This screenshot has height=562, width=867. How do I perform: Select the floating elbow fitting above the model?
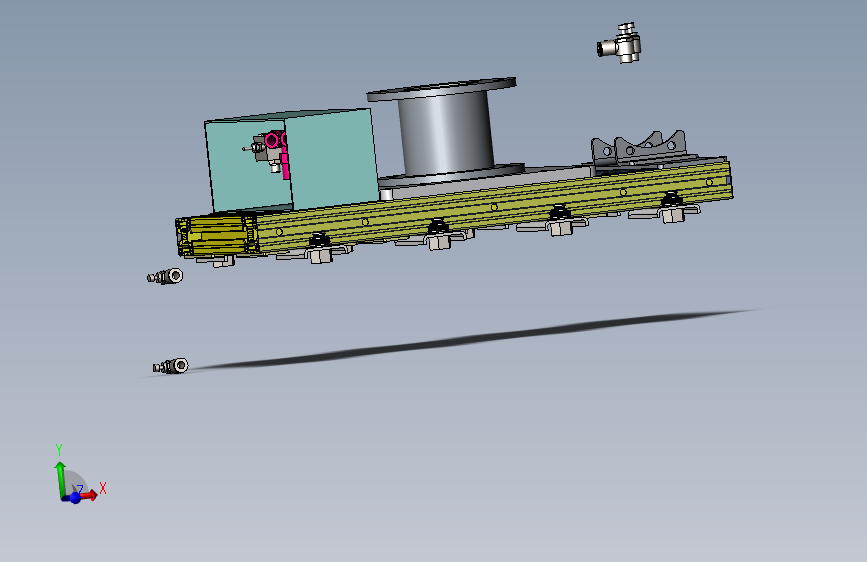pos(619,43)
